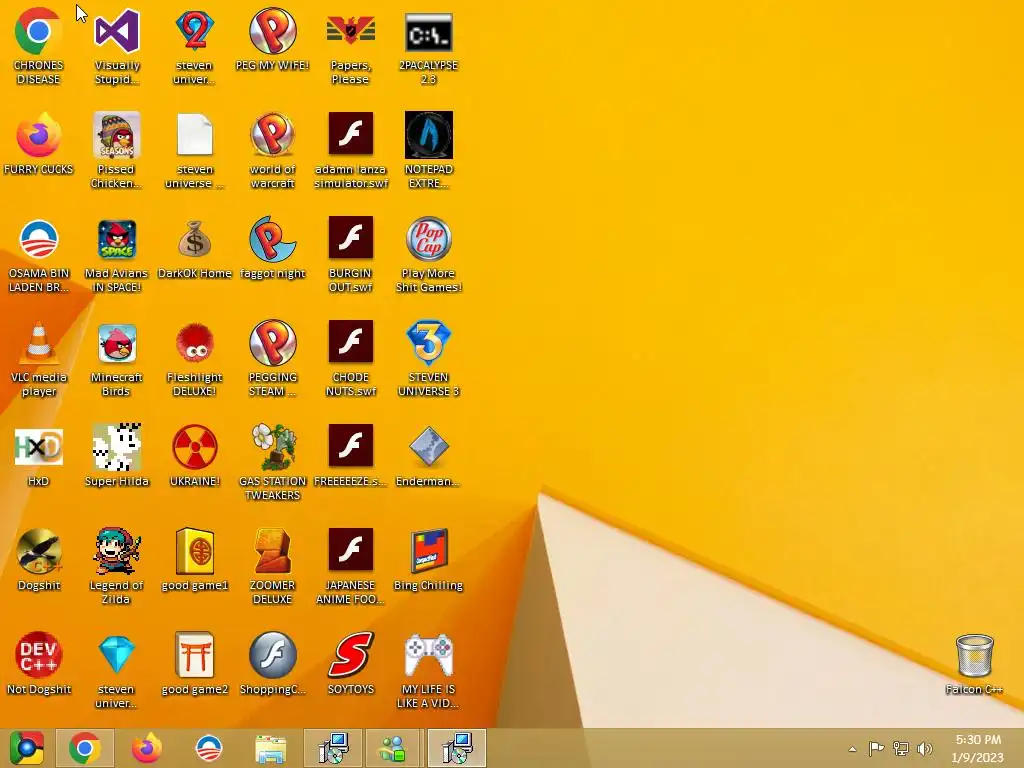
Task: Open the Enderman... desktop icon
Action: click(428, 456)
